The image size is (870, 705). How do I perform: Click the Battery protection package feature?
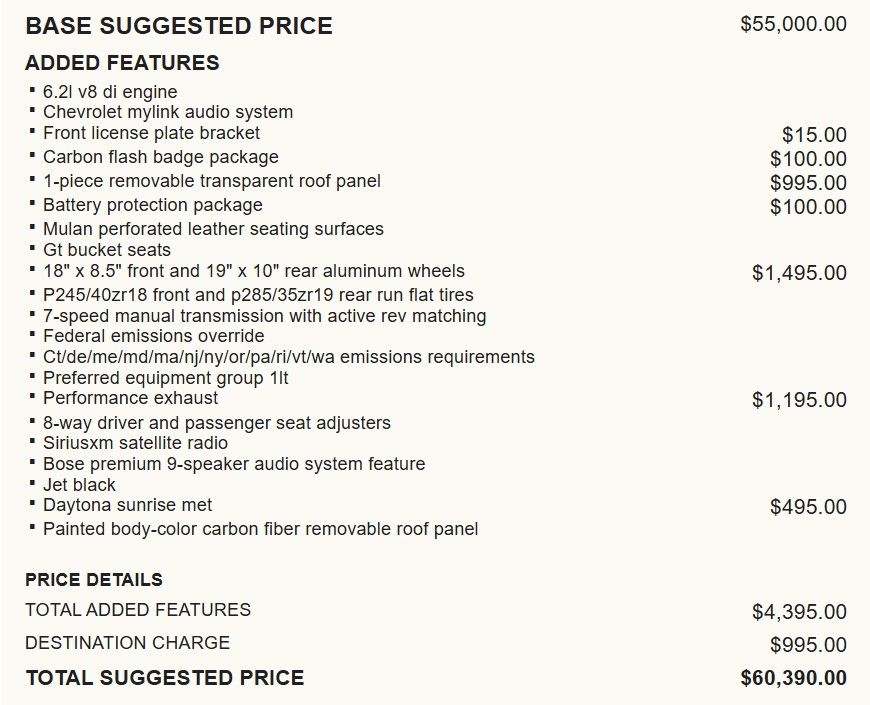pos(152,205)
